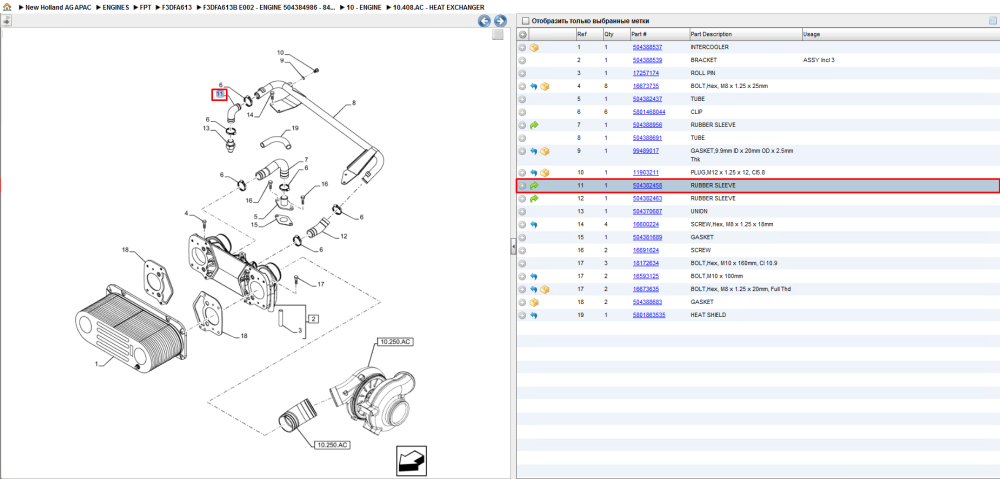Select callout number 1 near the intercooler
1000x479 pixels.
97,364
